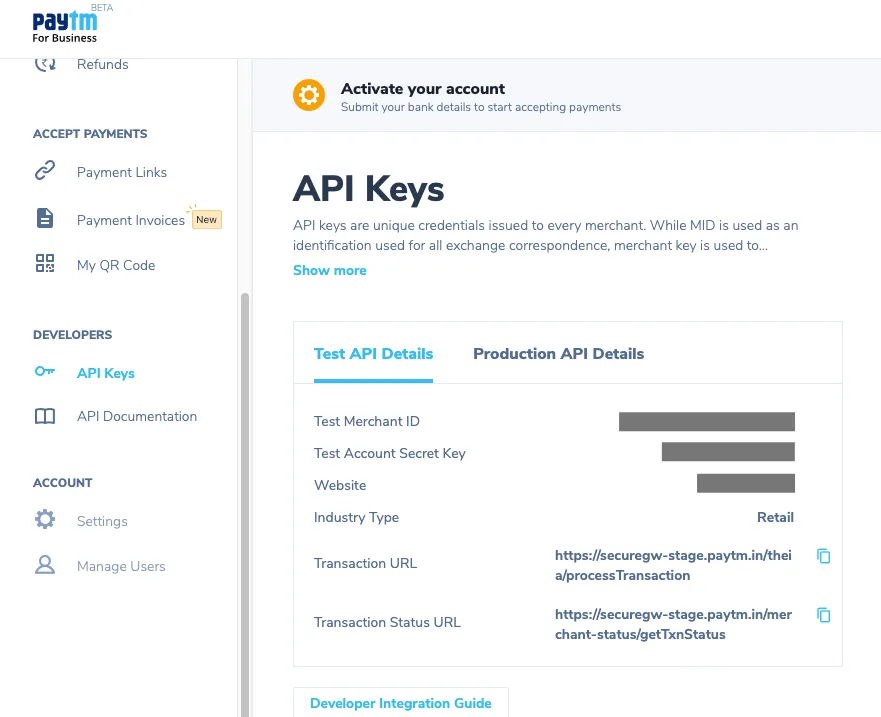Click the Test Merchant ID label

click(367, 421)
